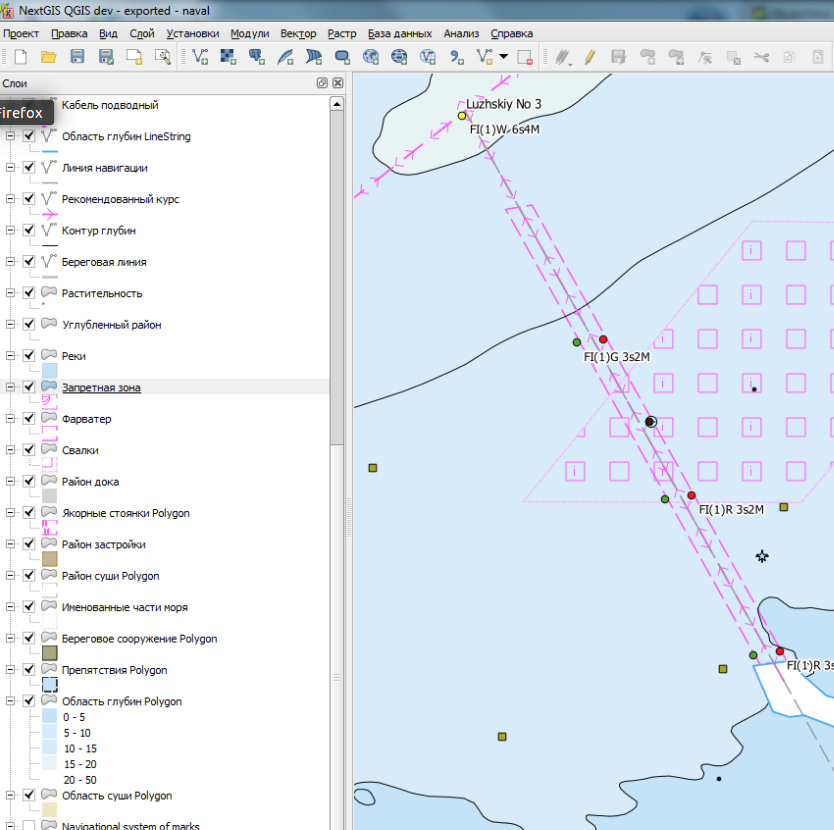The image size is (834, 830).
Task: Open the Растр menu
Action: point(342,33)
